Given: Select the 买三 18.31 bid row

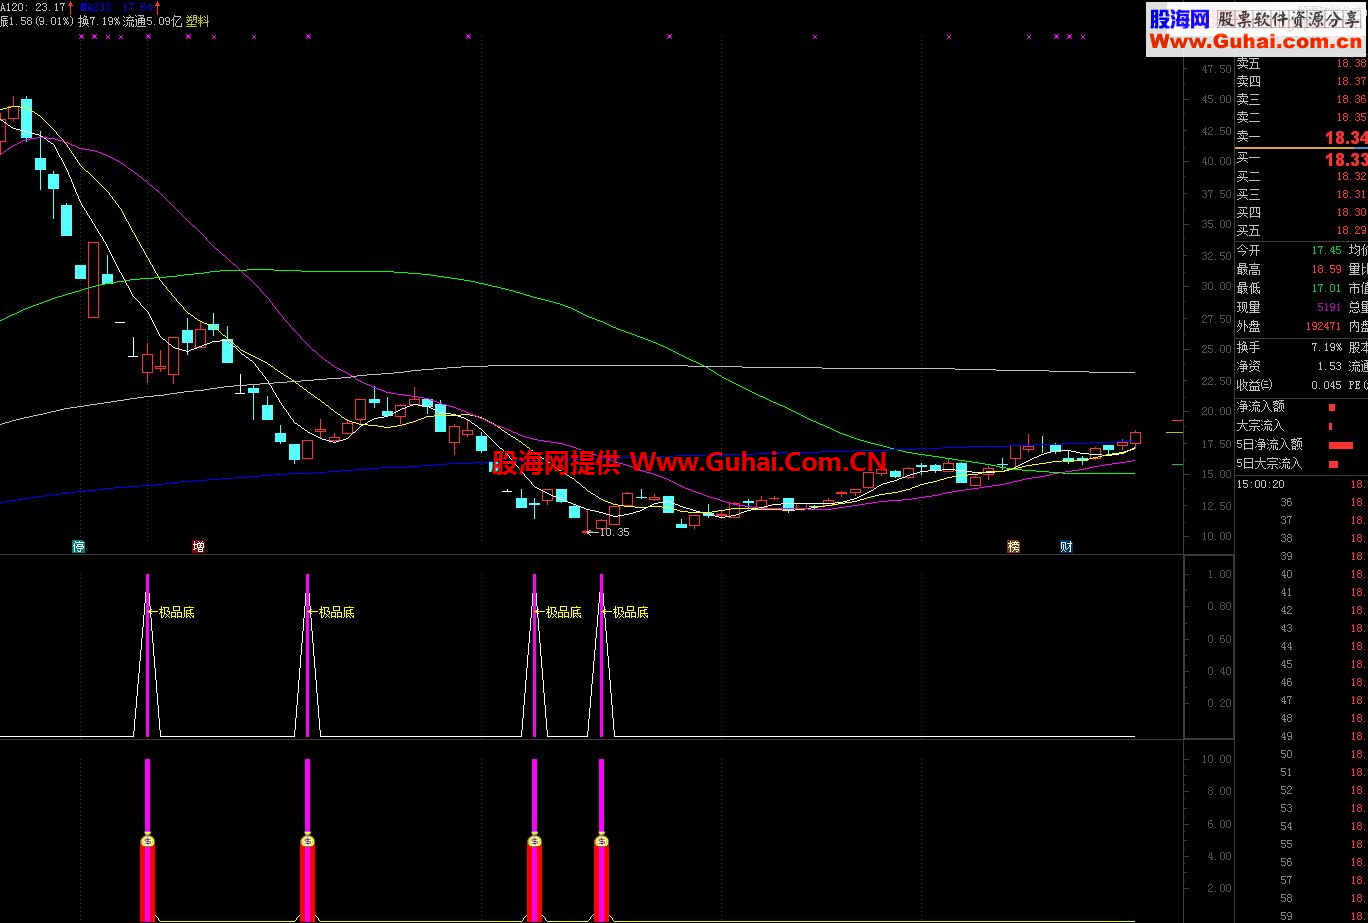Looking at the screenshot, I should click(1301, 194).
